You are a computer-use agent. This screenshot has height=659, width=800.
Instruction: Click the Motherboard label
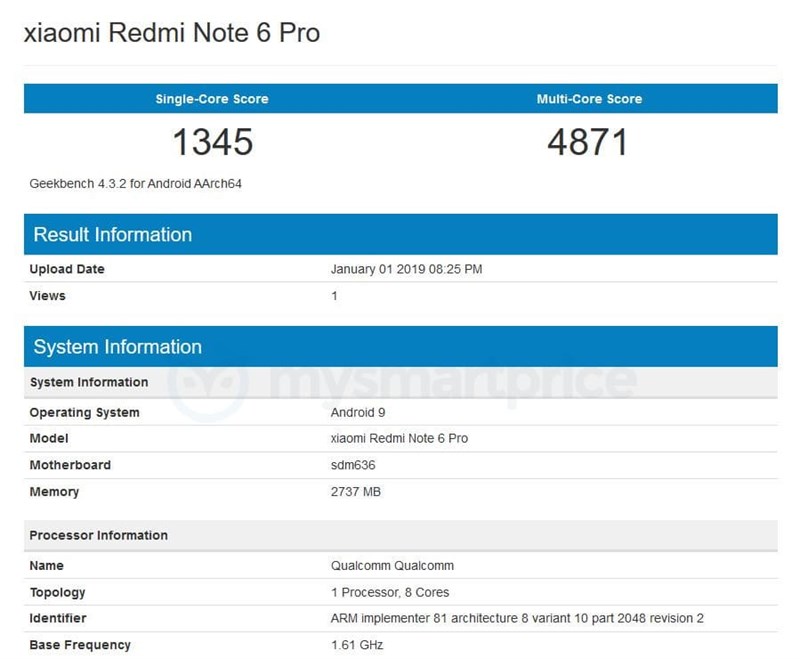[x=70, y=465]
